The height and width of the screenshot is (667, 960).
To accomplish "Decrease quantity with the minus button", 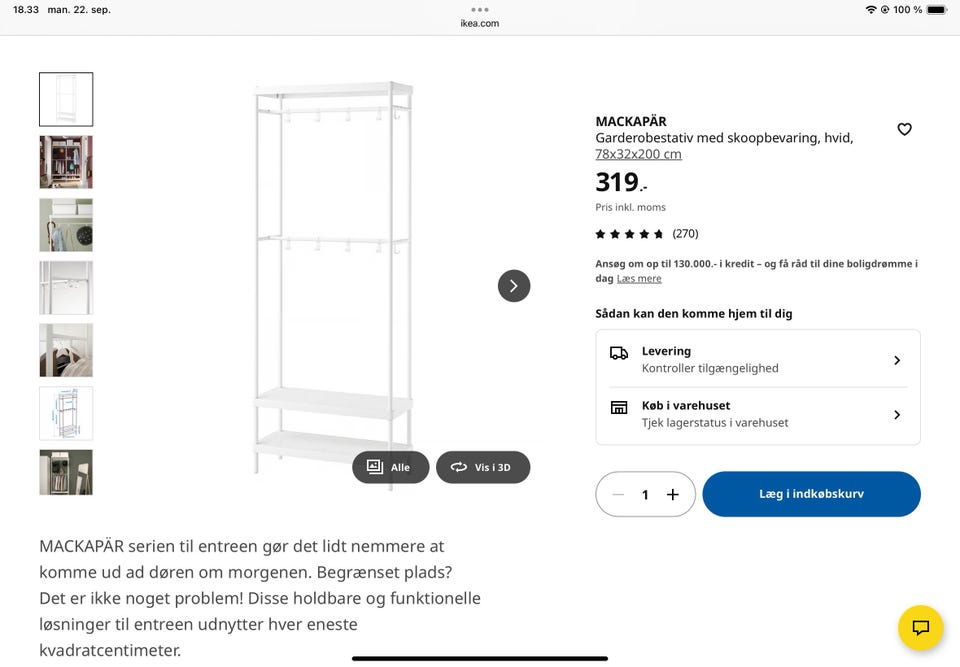I will (618, 494).
